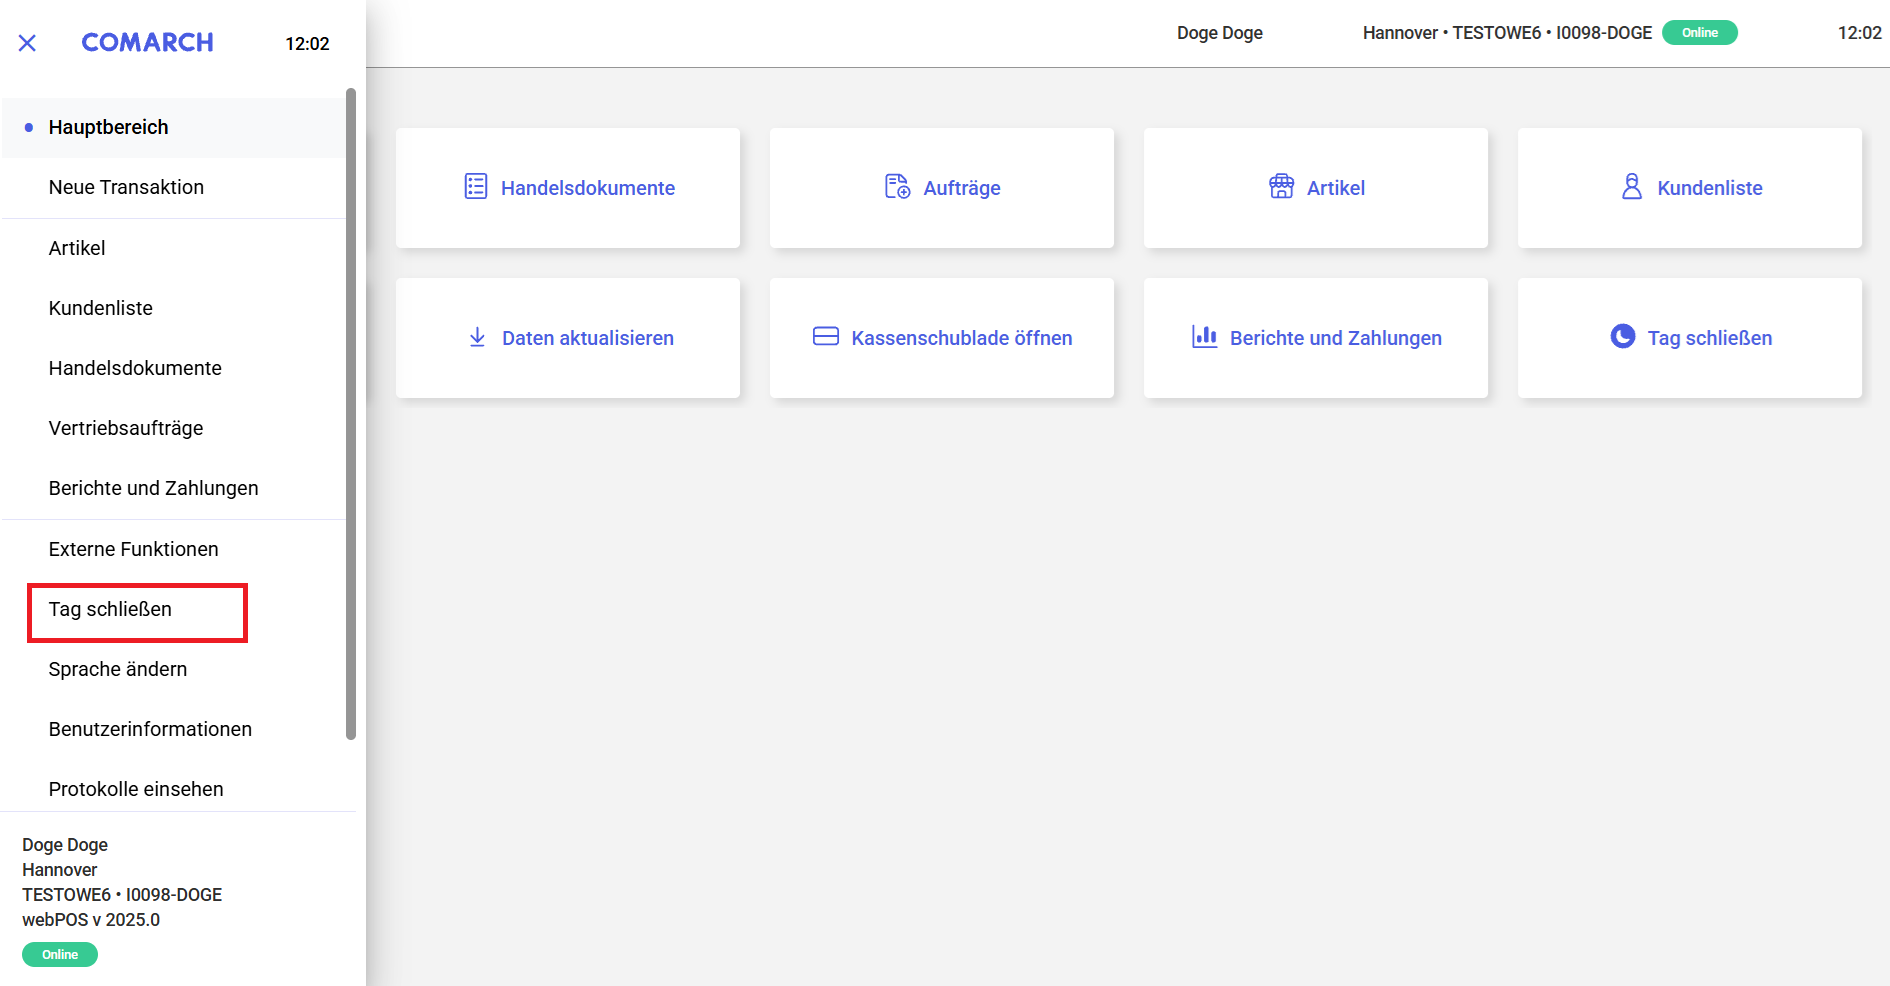Click the Artikel shop icon on tile
Viewport: 1890px width, 986px height.
(1281, 187)
